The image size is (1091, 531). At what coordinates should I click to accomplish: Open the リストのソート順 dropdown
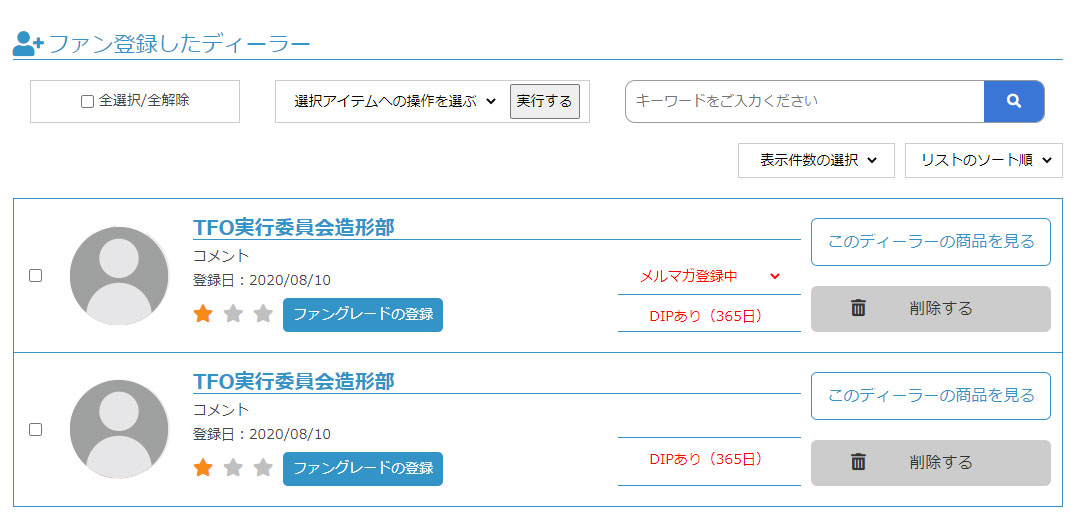point(983,160)
